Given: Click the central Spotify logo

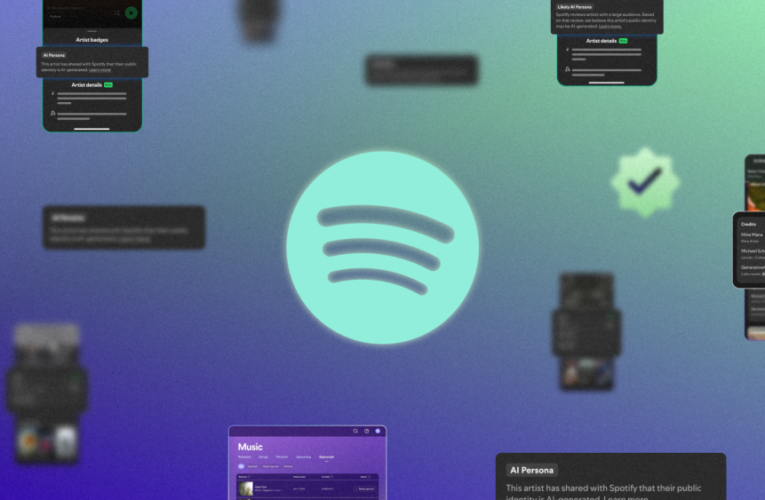Looking at the screenshot, I should 382,247.
